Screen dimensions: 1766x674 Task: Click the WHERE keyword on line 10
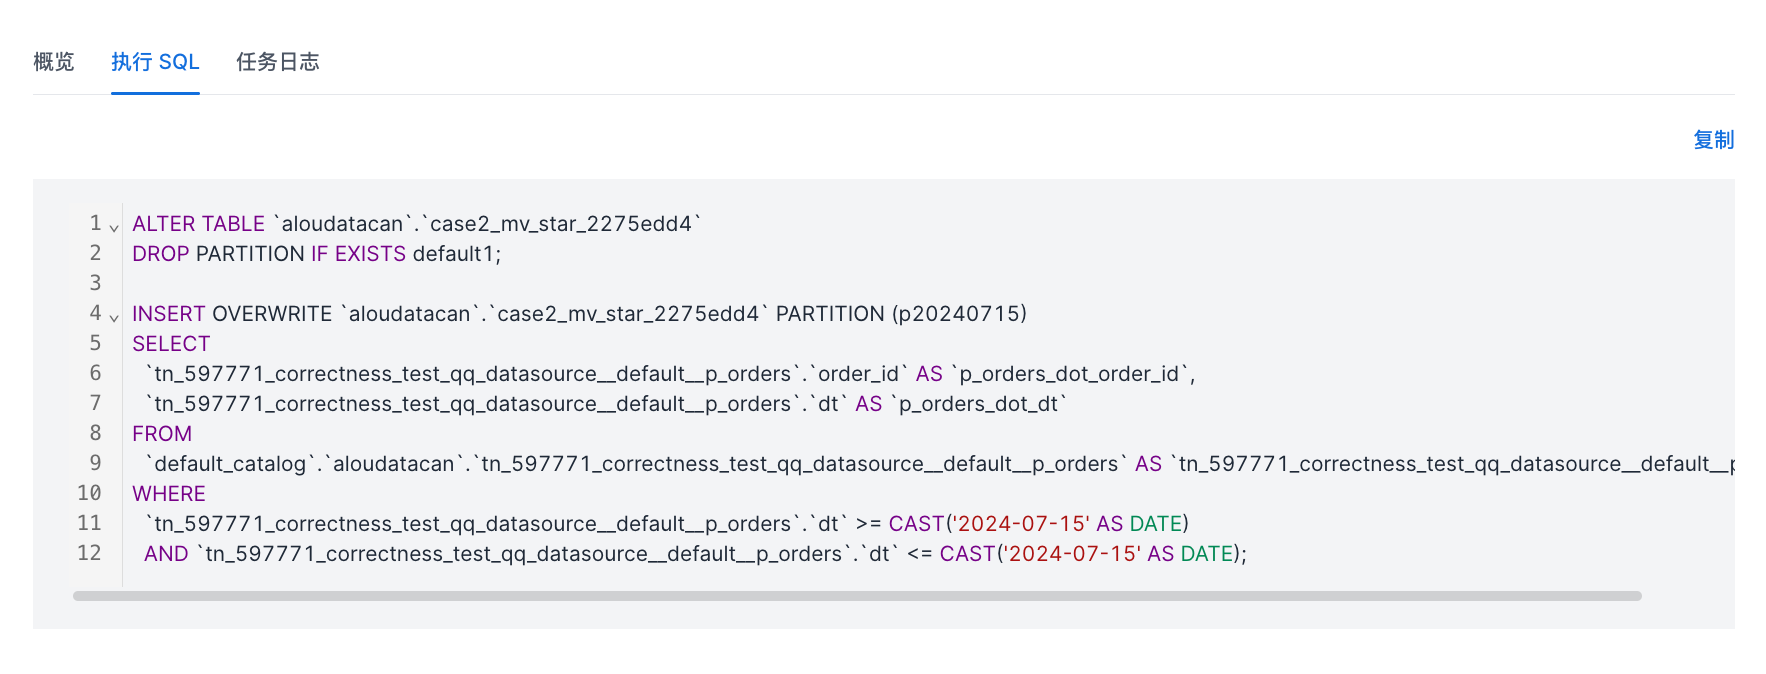tap(169, 494)
